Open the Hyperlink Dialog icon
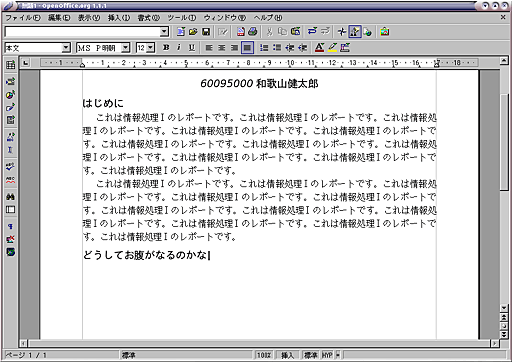This screenshot has width=512, height=362. point(368,32)
